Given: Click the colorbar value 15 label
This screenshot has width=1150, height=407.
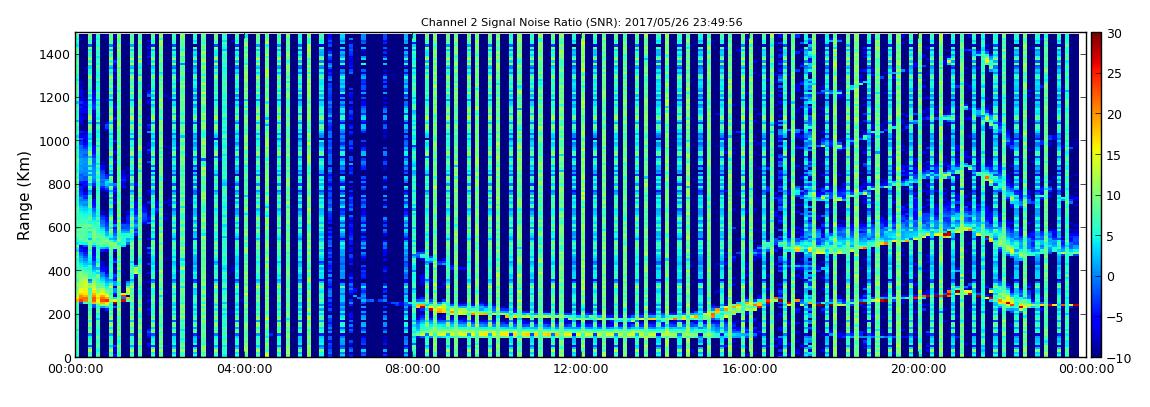Looking at the screenshot, I should tap(1114, 155).
